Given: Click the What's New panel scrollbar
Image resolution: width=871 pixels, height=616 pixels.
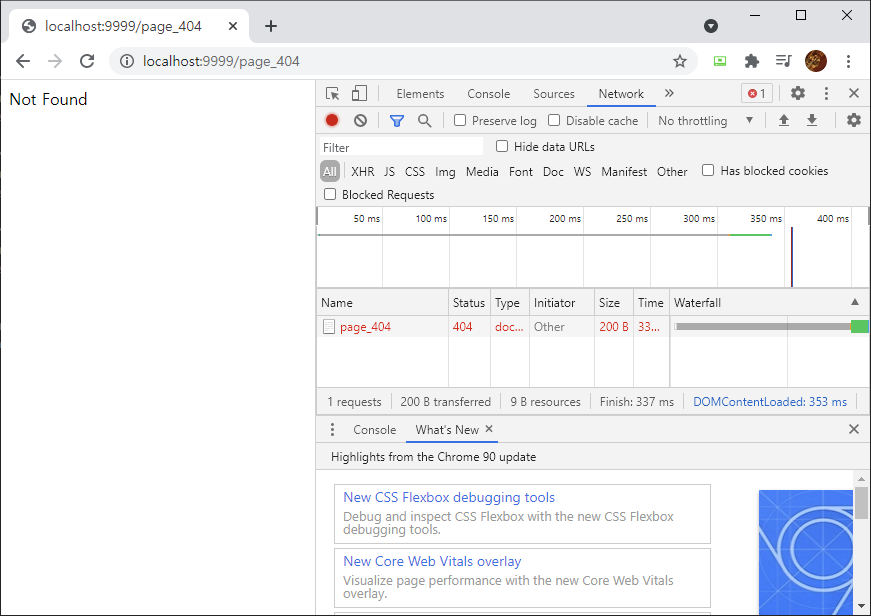Looking at the screenshot, I should tap(861, 503).
